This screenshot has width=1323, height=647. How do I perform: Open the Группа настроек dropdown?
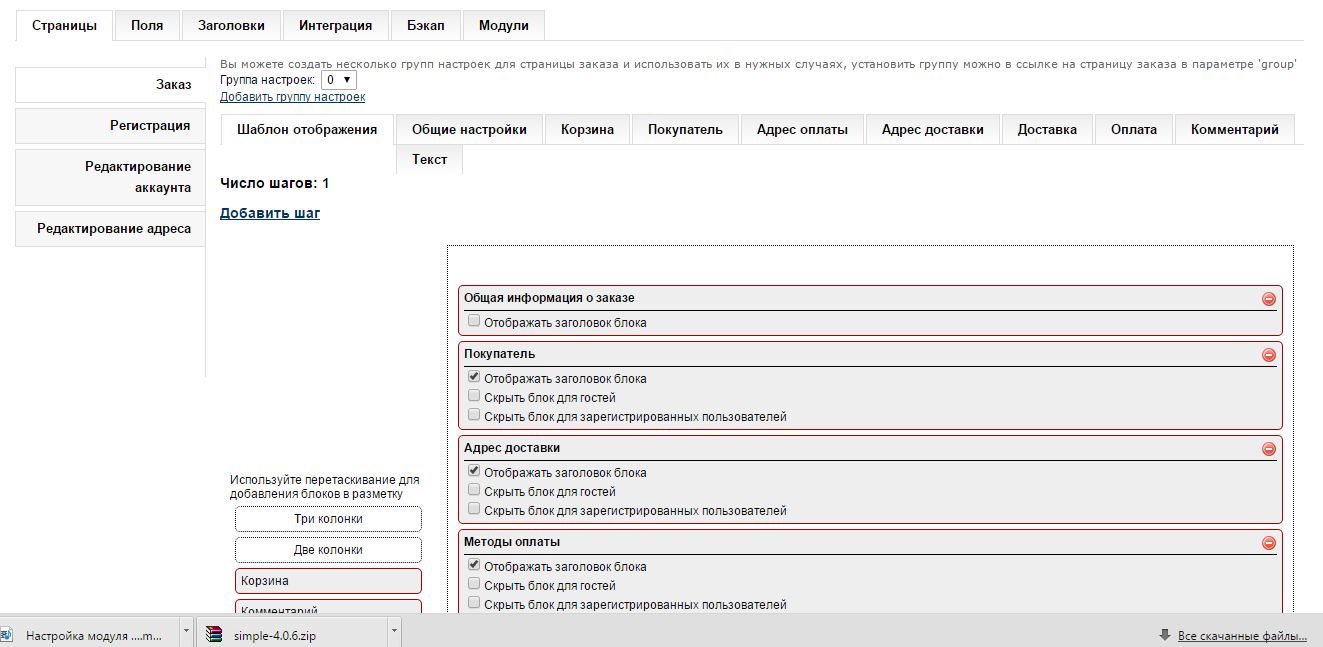point(338,79)
